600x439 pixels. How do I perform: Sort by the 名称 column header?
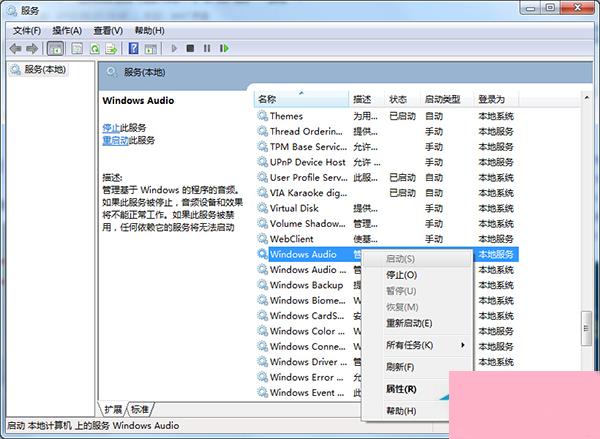pos(301,99)
